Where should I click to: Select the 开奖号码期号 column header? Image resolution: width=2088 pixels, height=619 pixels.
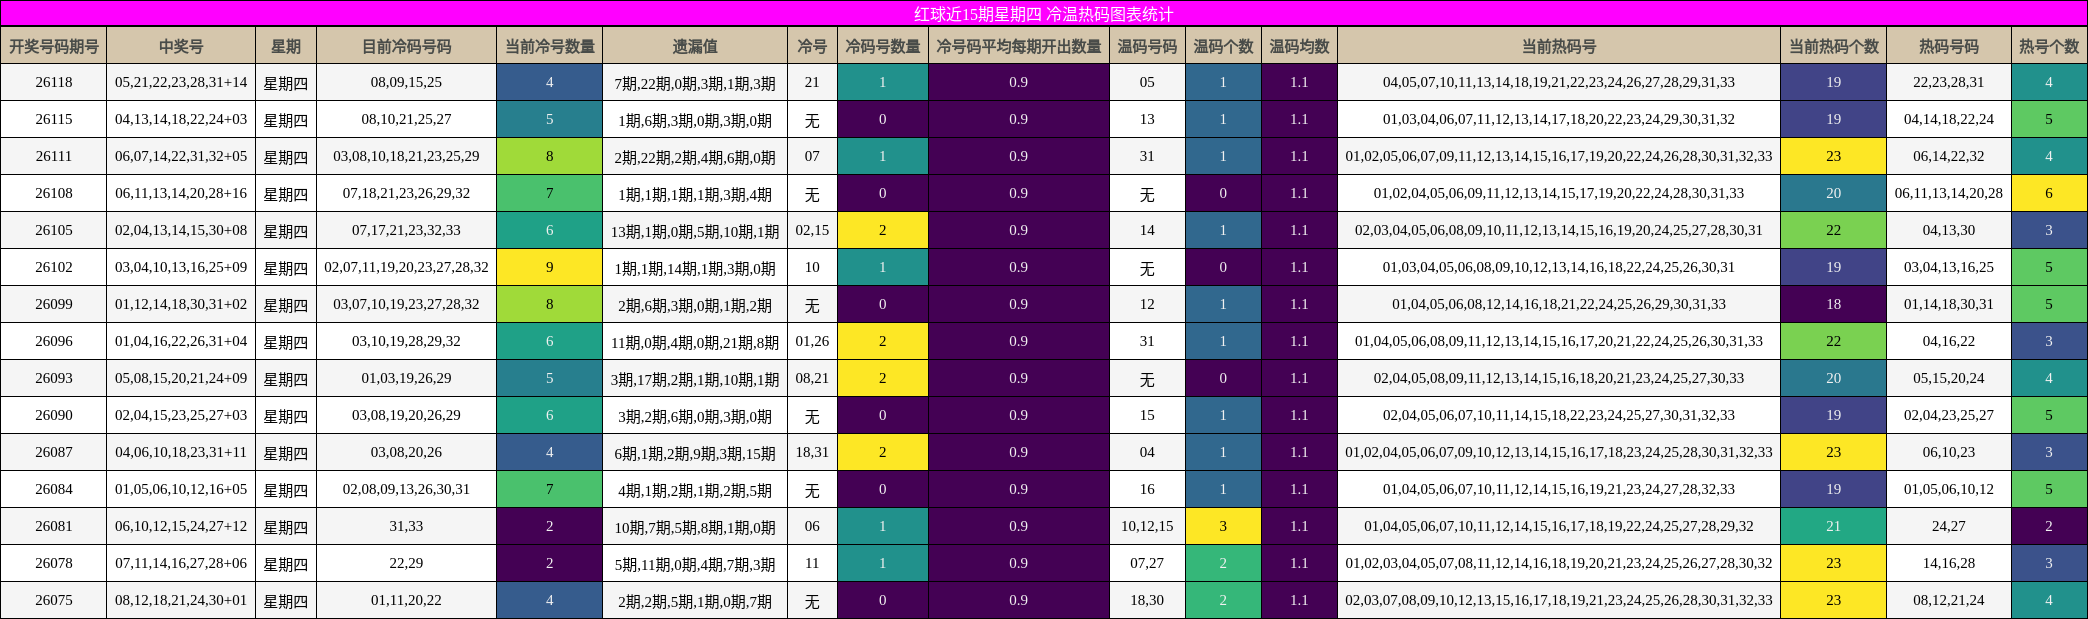[54, 46]
